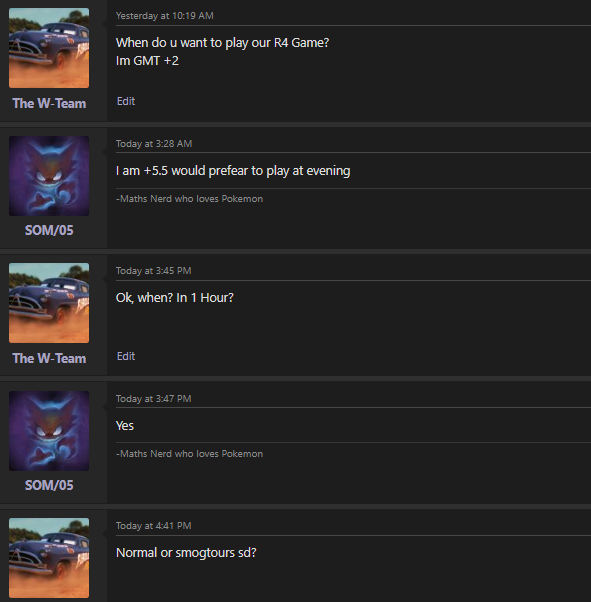Open The W-Team car avatar on 3:45 PM message
591x602 pixels.
pyautogui.click(x=49, y=303)
